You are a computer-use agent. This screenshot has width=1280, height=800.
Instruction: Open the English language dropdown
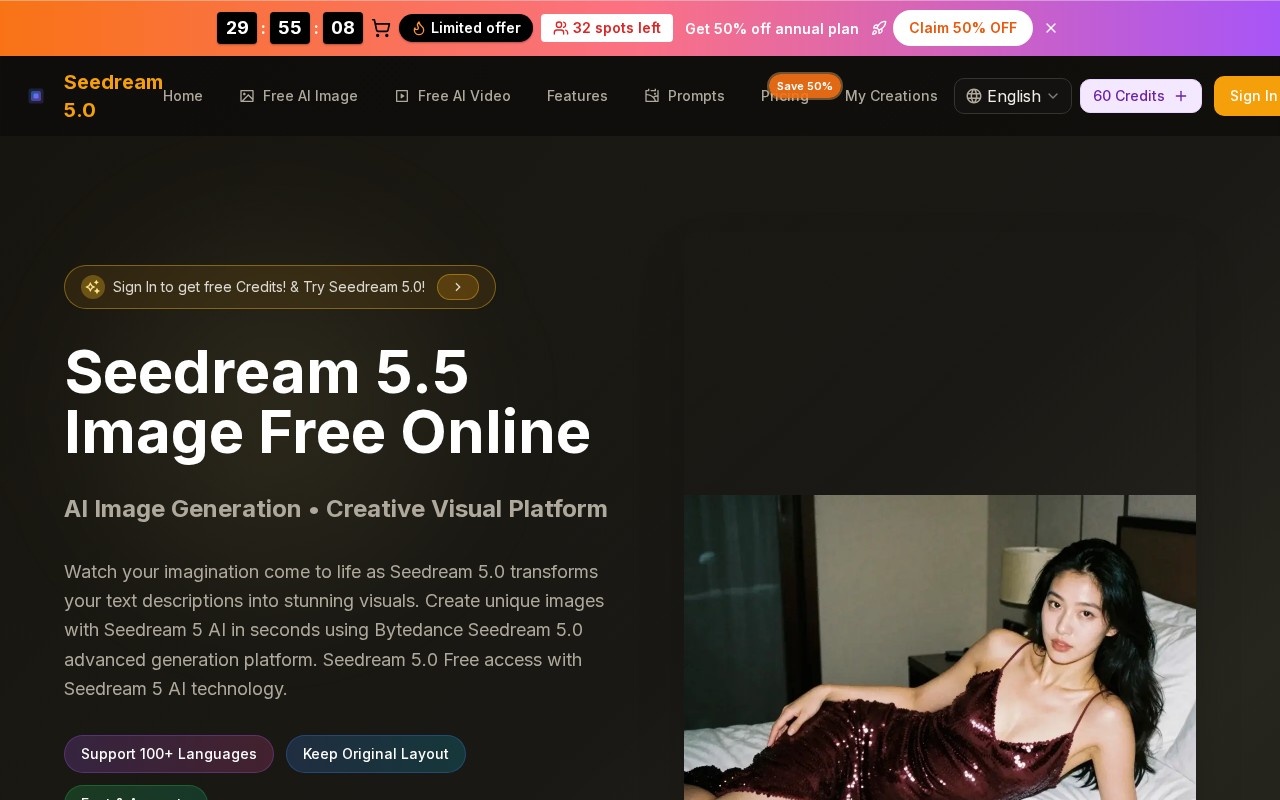coord(1013,96)
